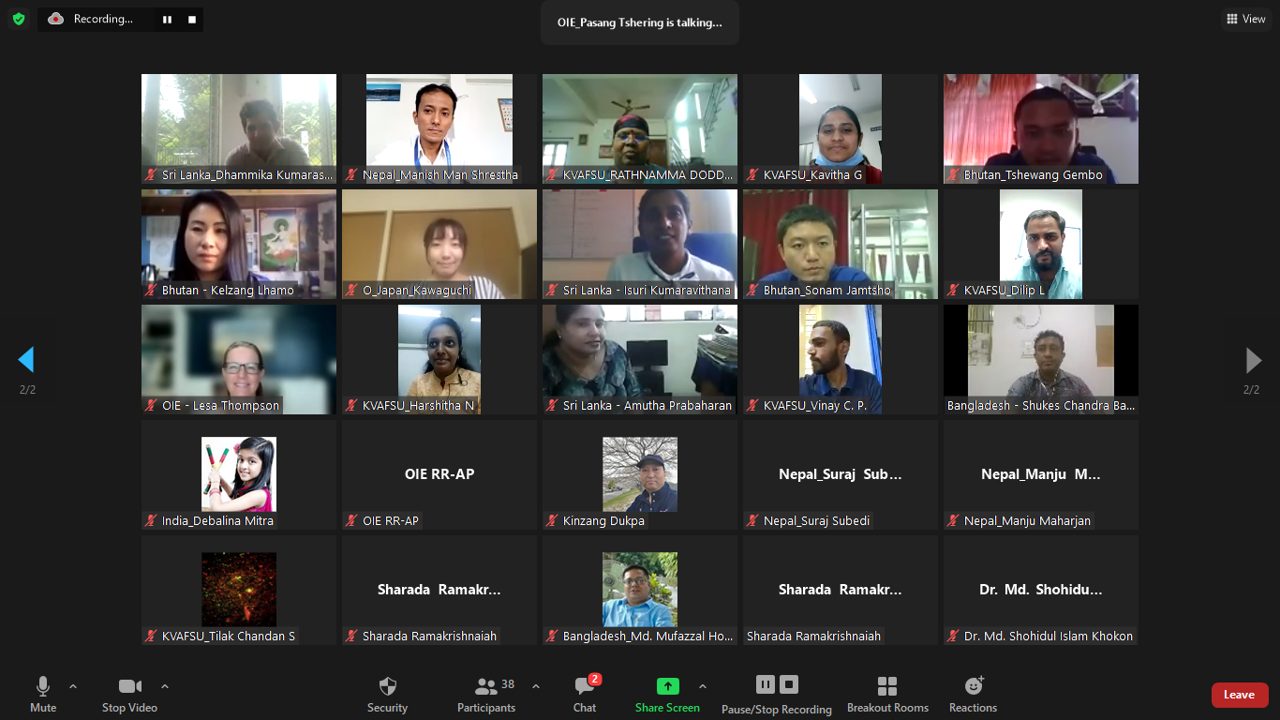This screenshot has height=720, width=1280.
Task: Expand Share Screen options arrow
Action: [702, 686]
